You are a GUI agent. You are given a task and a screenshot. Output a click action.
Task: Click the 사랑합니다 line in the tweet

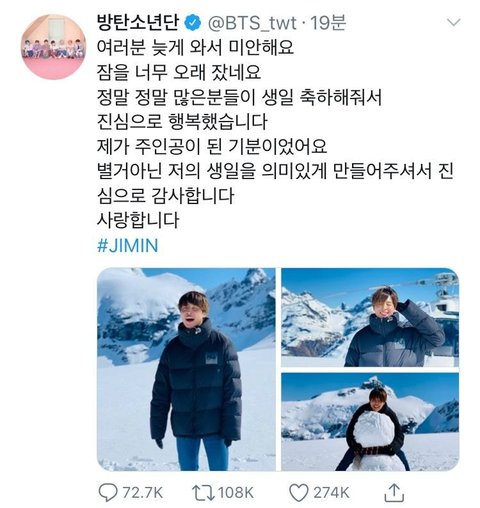(x=138, y=220)
